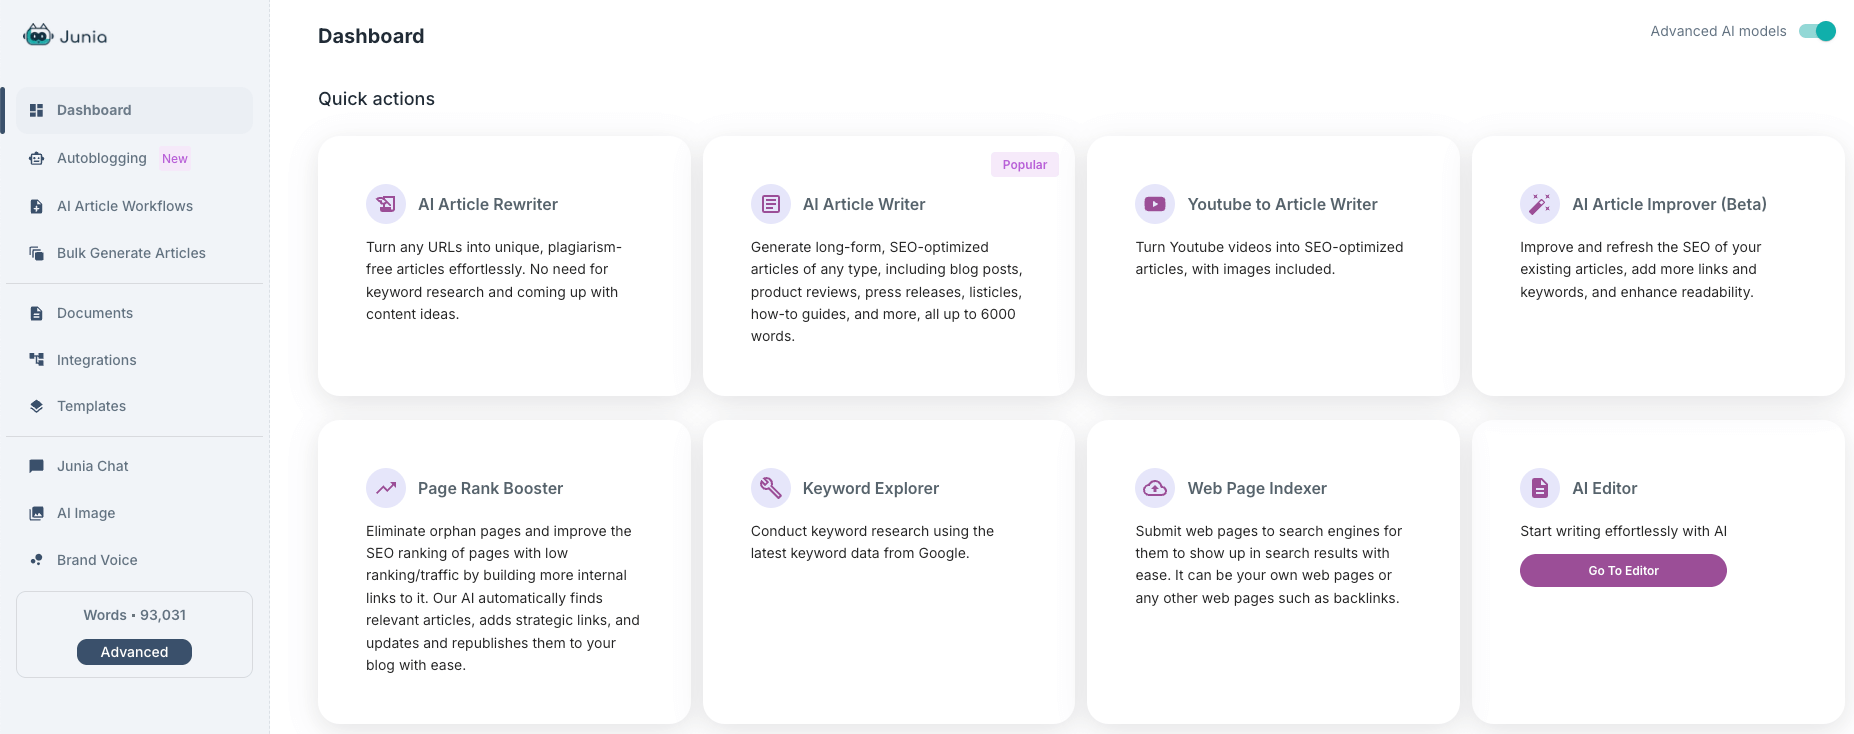Screen dimensions: 1854x734
Task: Click the Youtube to Article Writer icon
Action: point(1155,204)
